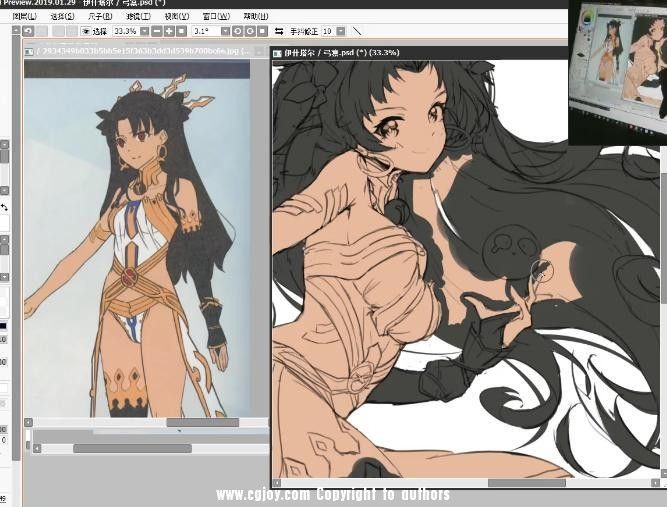Click lower left-panel list scroll-down arrow
This screenshot has width=667, height=507.
(x=4, y=277)
